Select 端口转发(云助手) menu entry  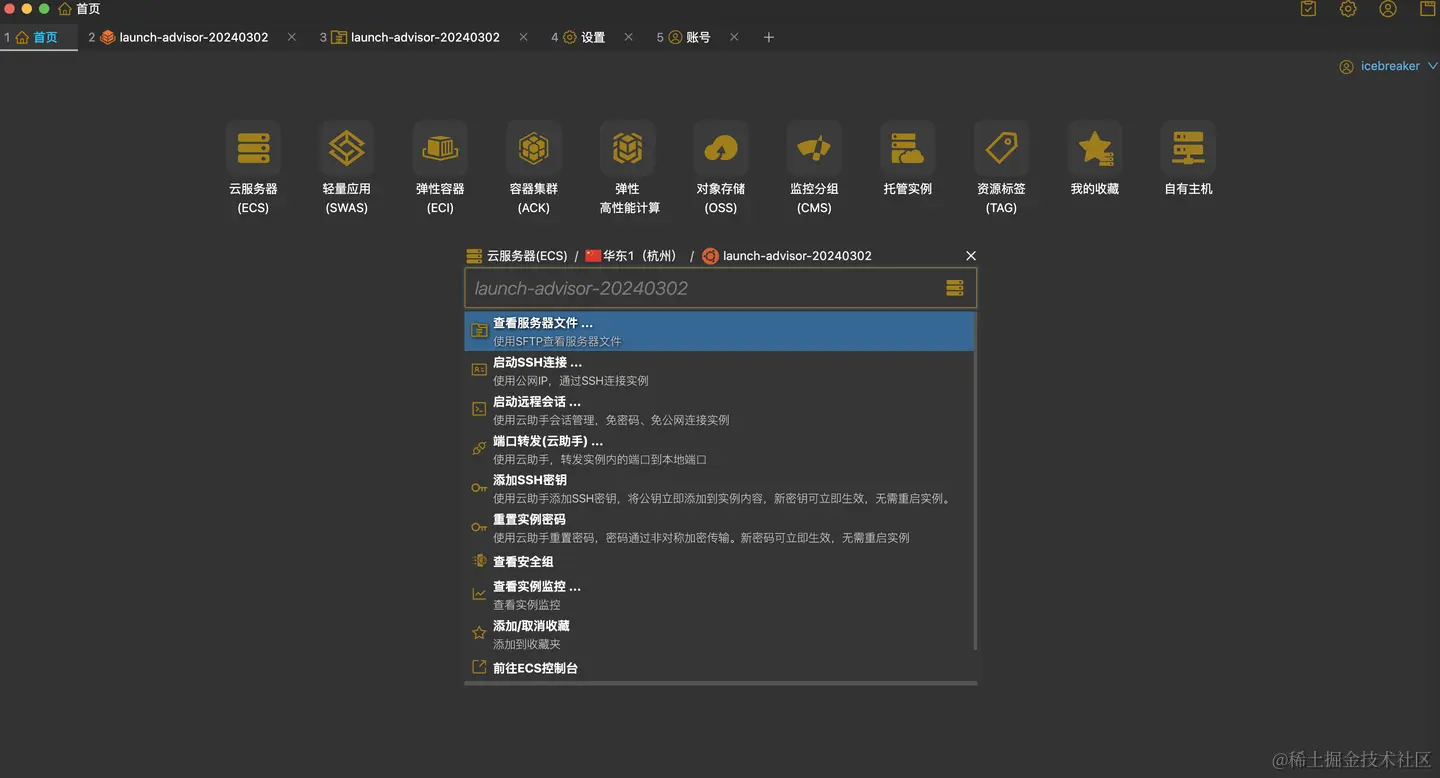(719, 450)
